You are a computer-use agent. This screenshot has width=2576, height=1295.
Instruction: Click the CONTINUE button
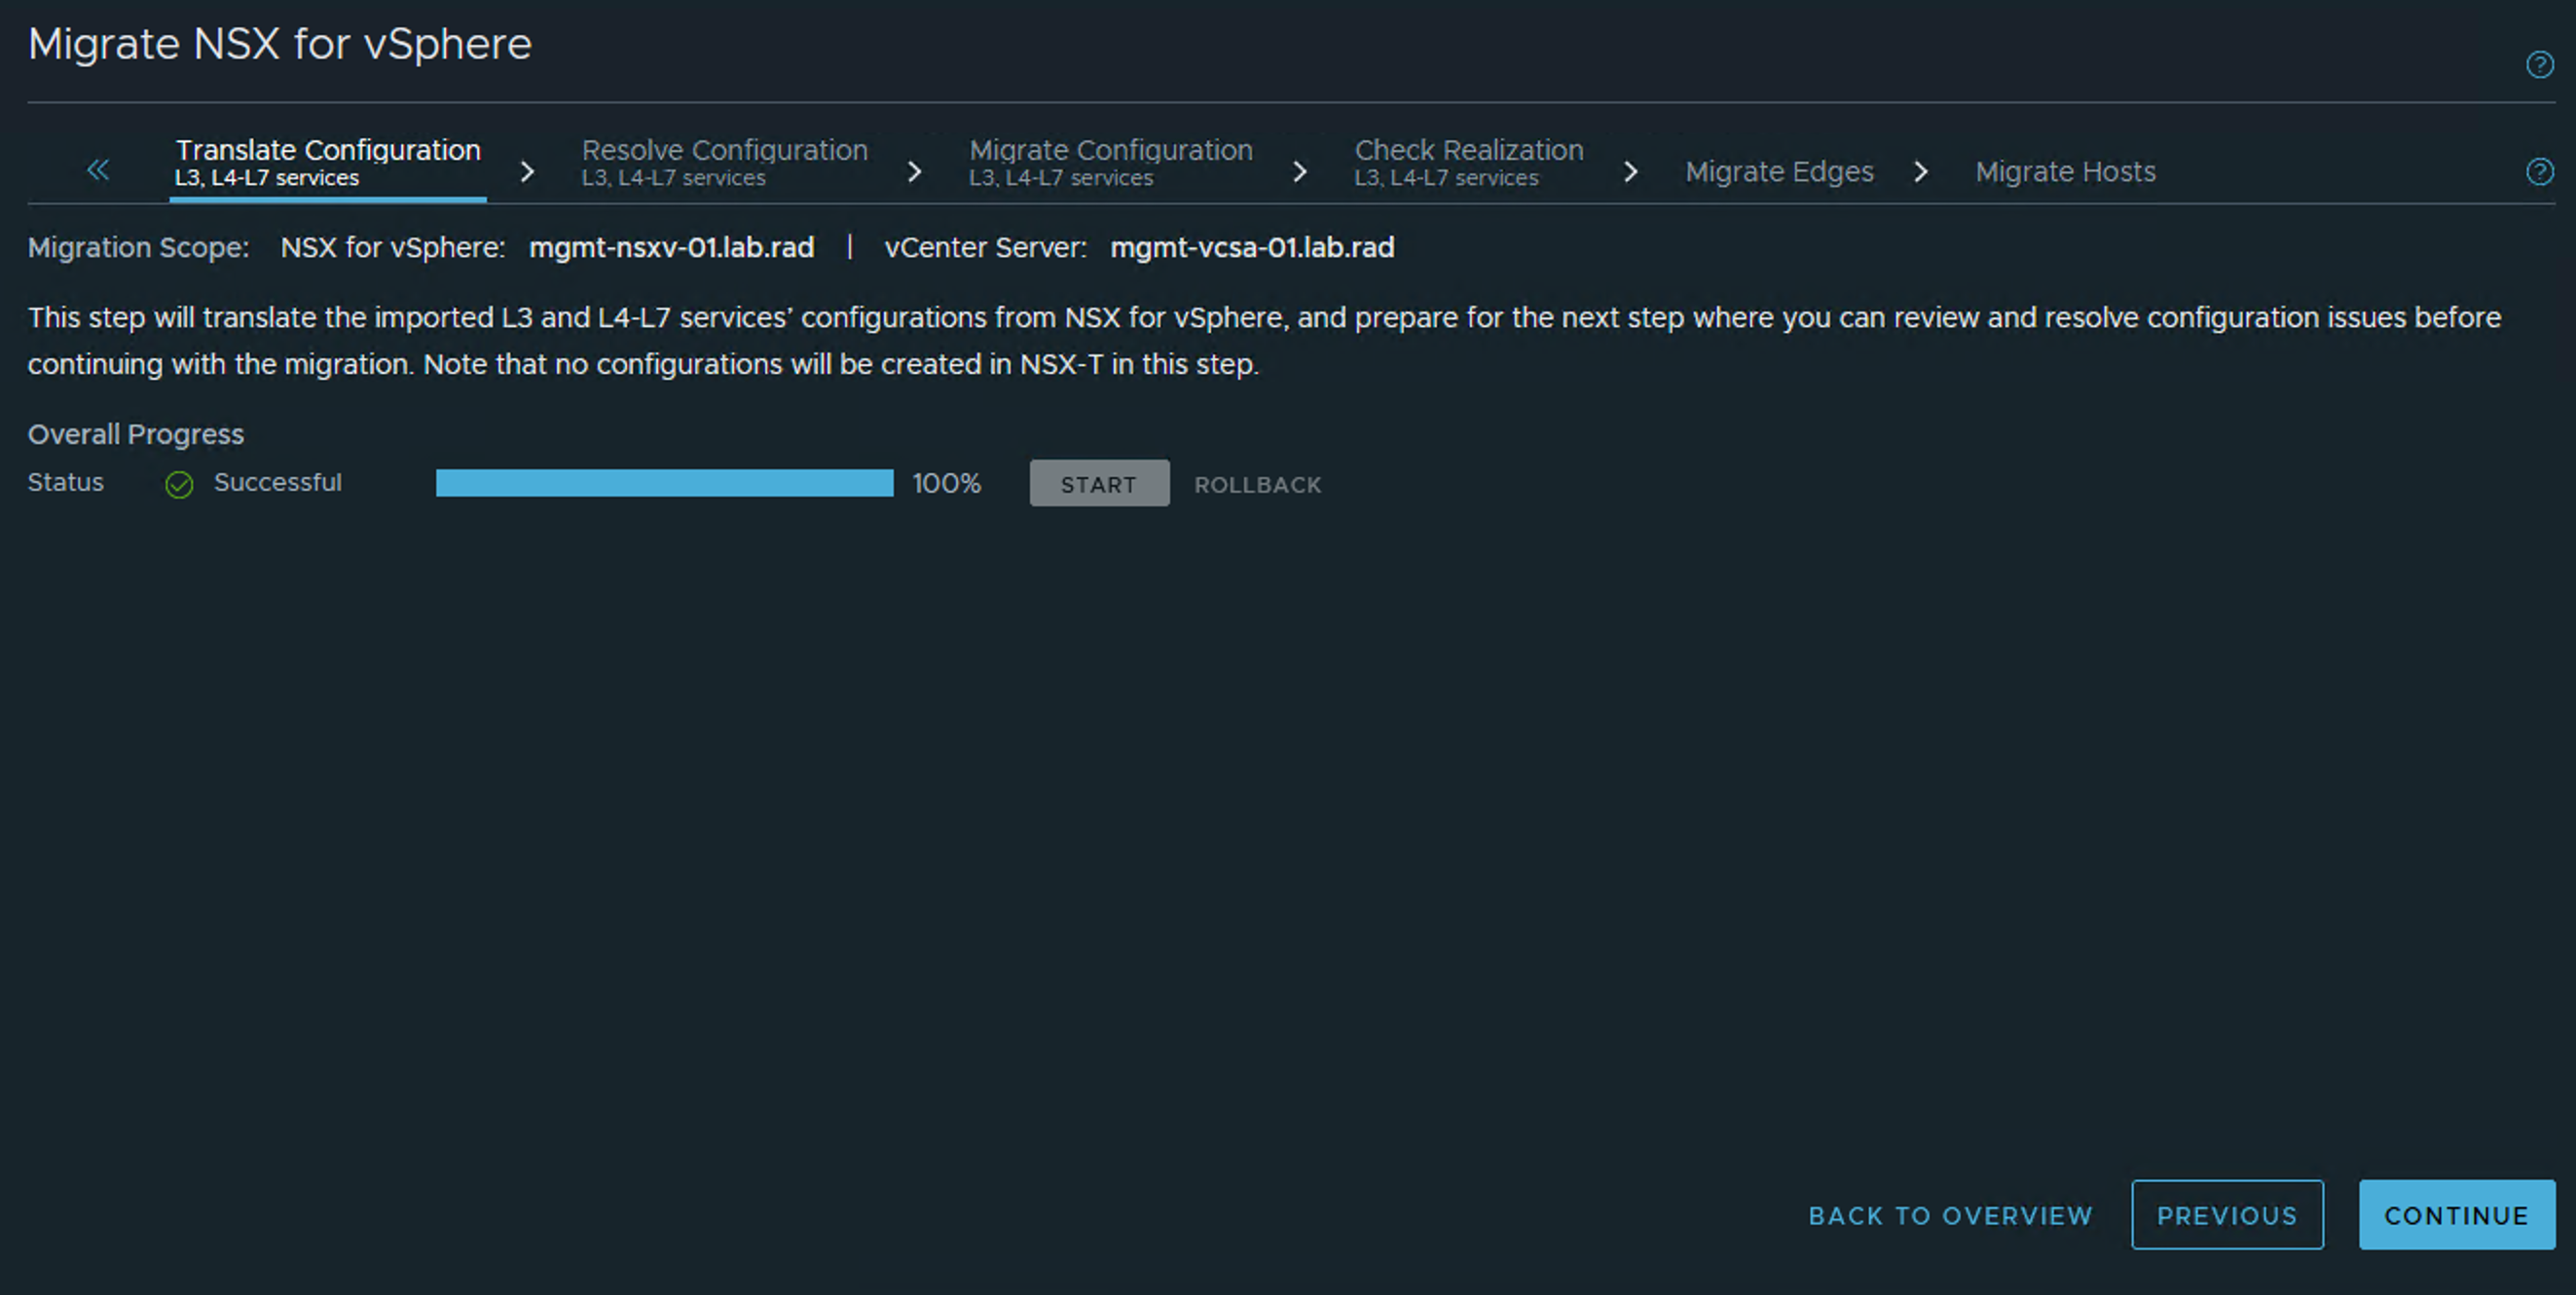click(x=2456, y=1215)
